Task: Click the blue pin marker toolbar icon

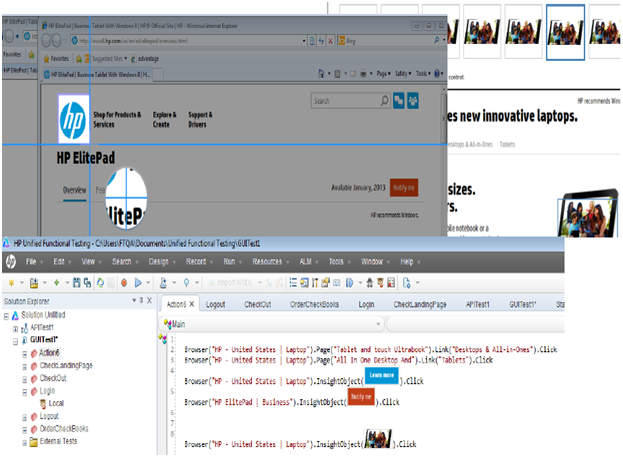Action: click(x=186, y=282)
